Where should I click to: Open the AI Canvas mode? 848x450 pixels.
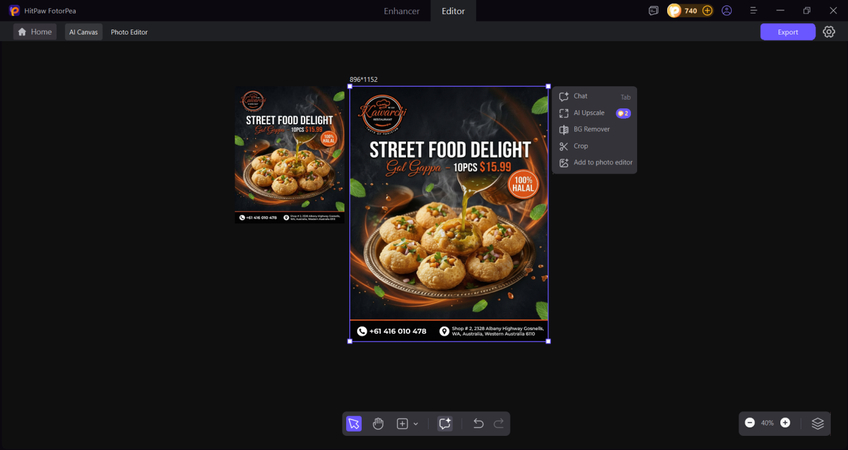coord(83,32)
